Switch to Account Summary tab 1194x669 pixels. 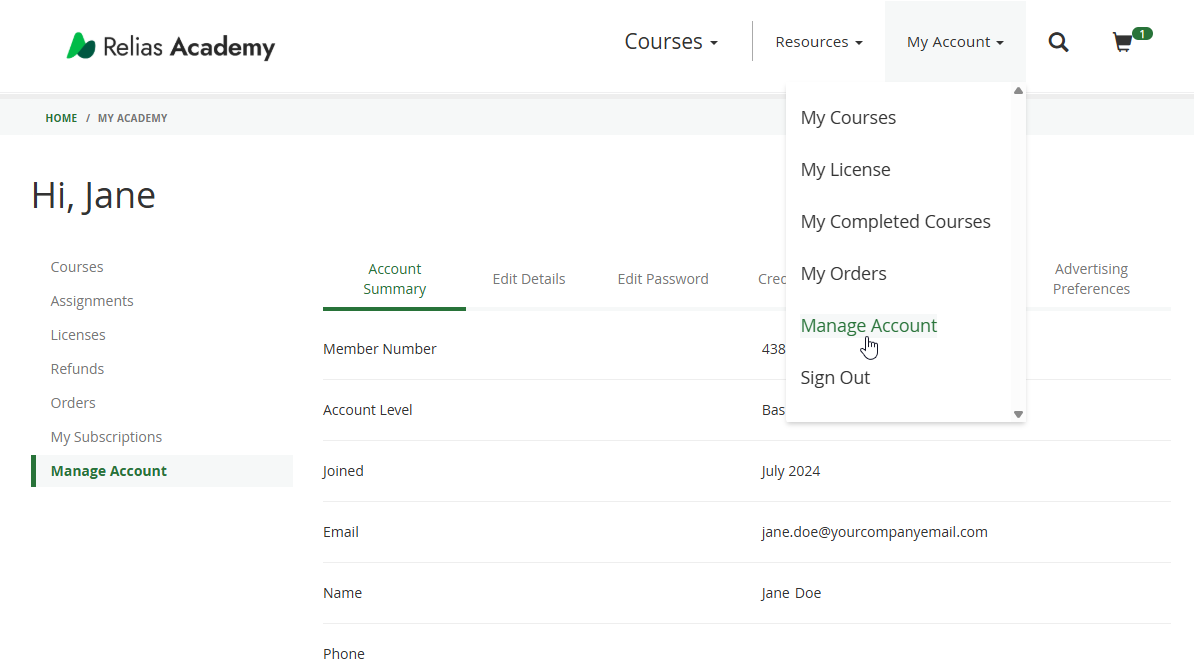pyautogui.click(x=394, y=279)
